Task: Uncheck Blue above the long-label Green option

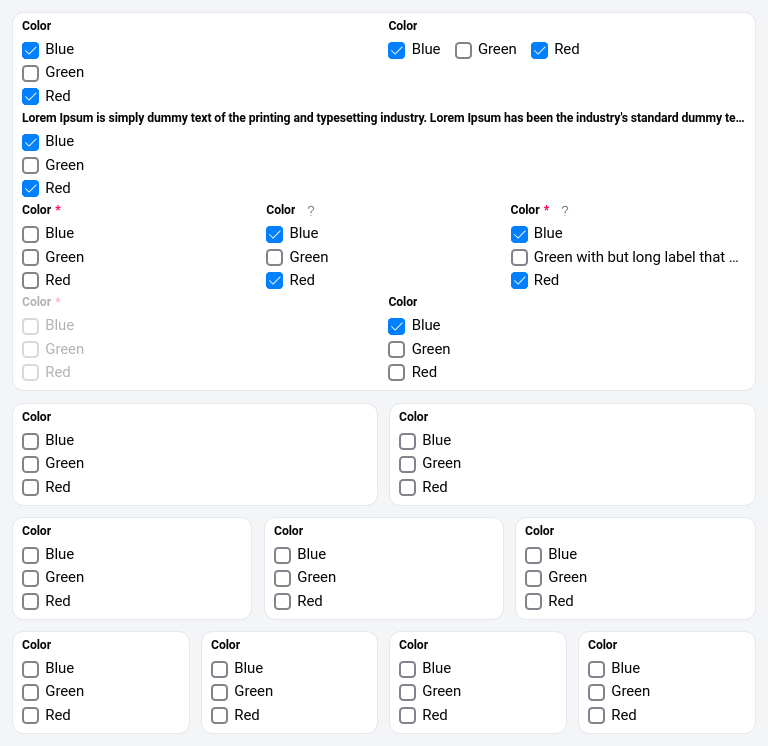Action: pyautogui.click(x=520, y=234)
